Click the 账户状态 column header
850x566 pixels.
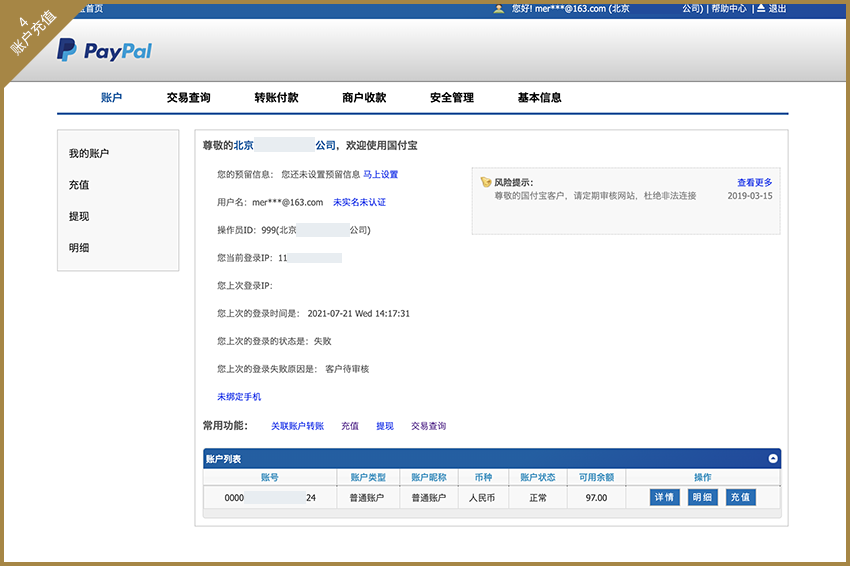(538, 477)
